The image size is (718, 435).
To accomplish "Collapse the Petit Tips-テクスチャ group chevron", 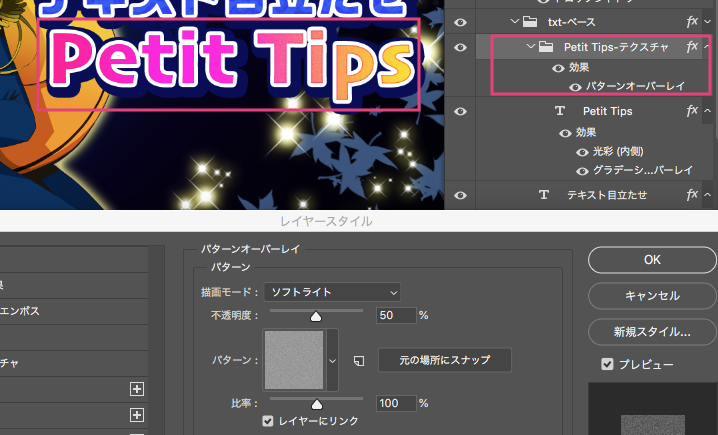I will 531,46.
